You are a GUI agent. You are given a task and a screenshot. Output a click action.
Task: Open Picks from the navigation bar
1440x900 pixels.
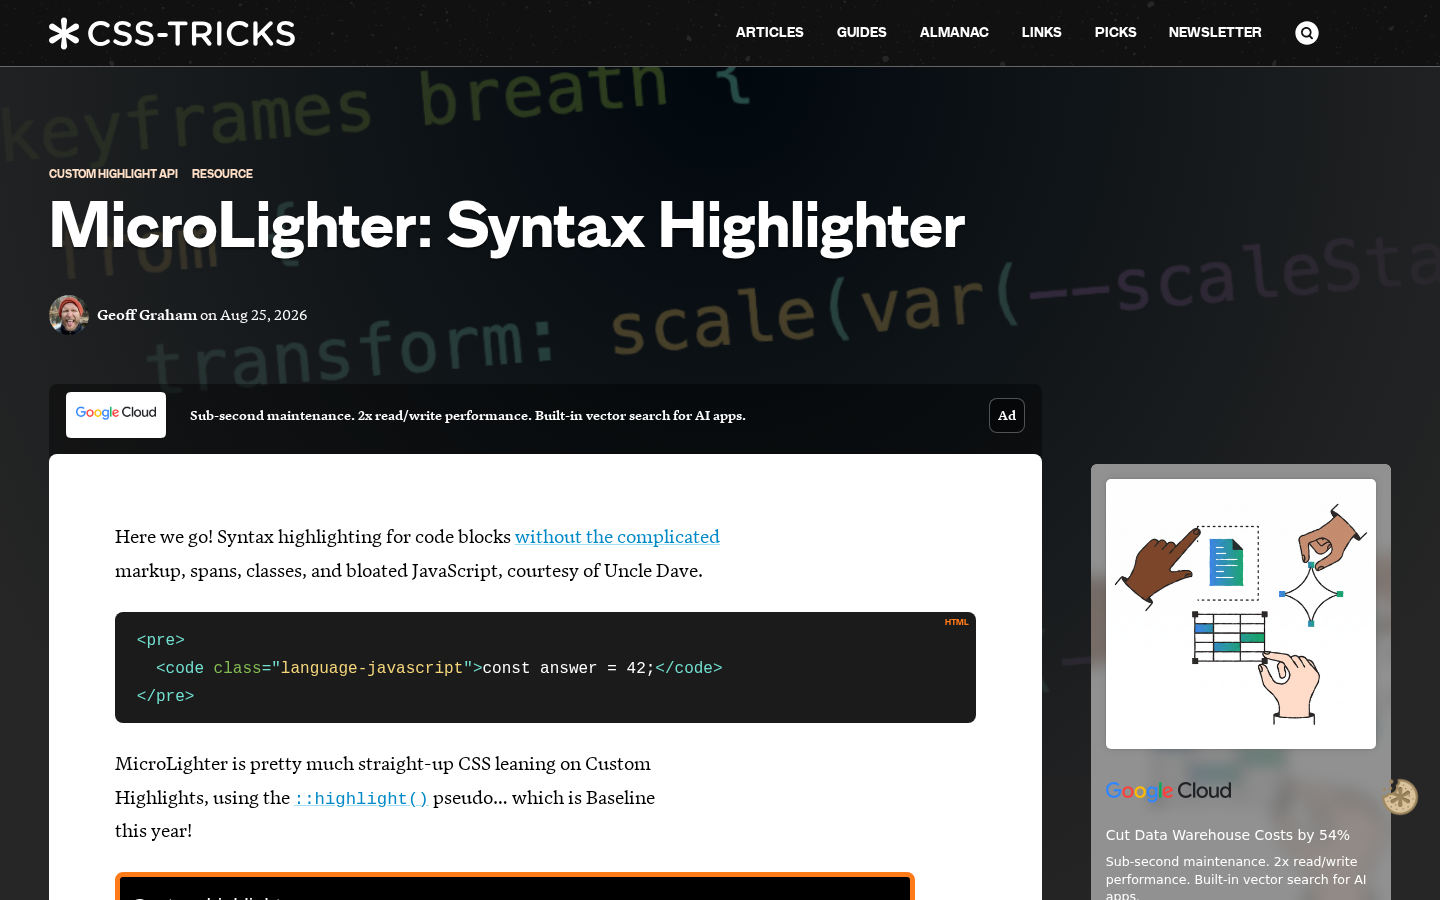tap(1116, 33)
